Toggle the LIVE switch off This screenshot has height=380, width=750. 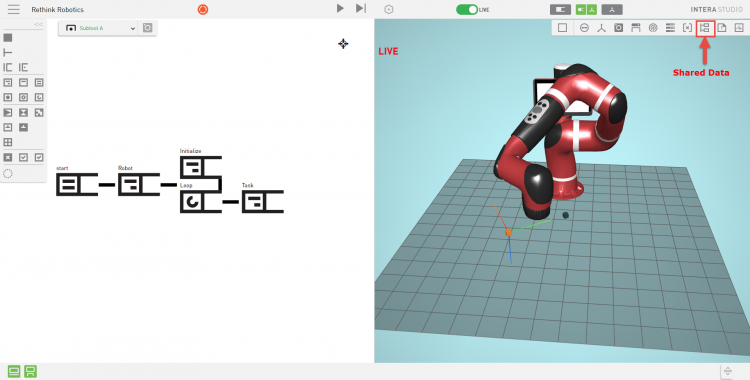(467, 10)
